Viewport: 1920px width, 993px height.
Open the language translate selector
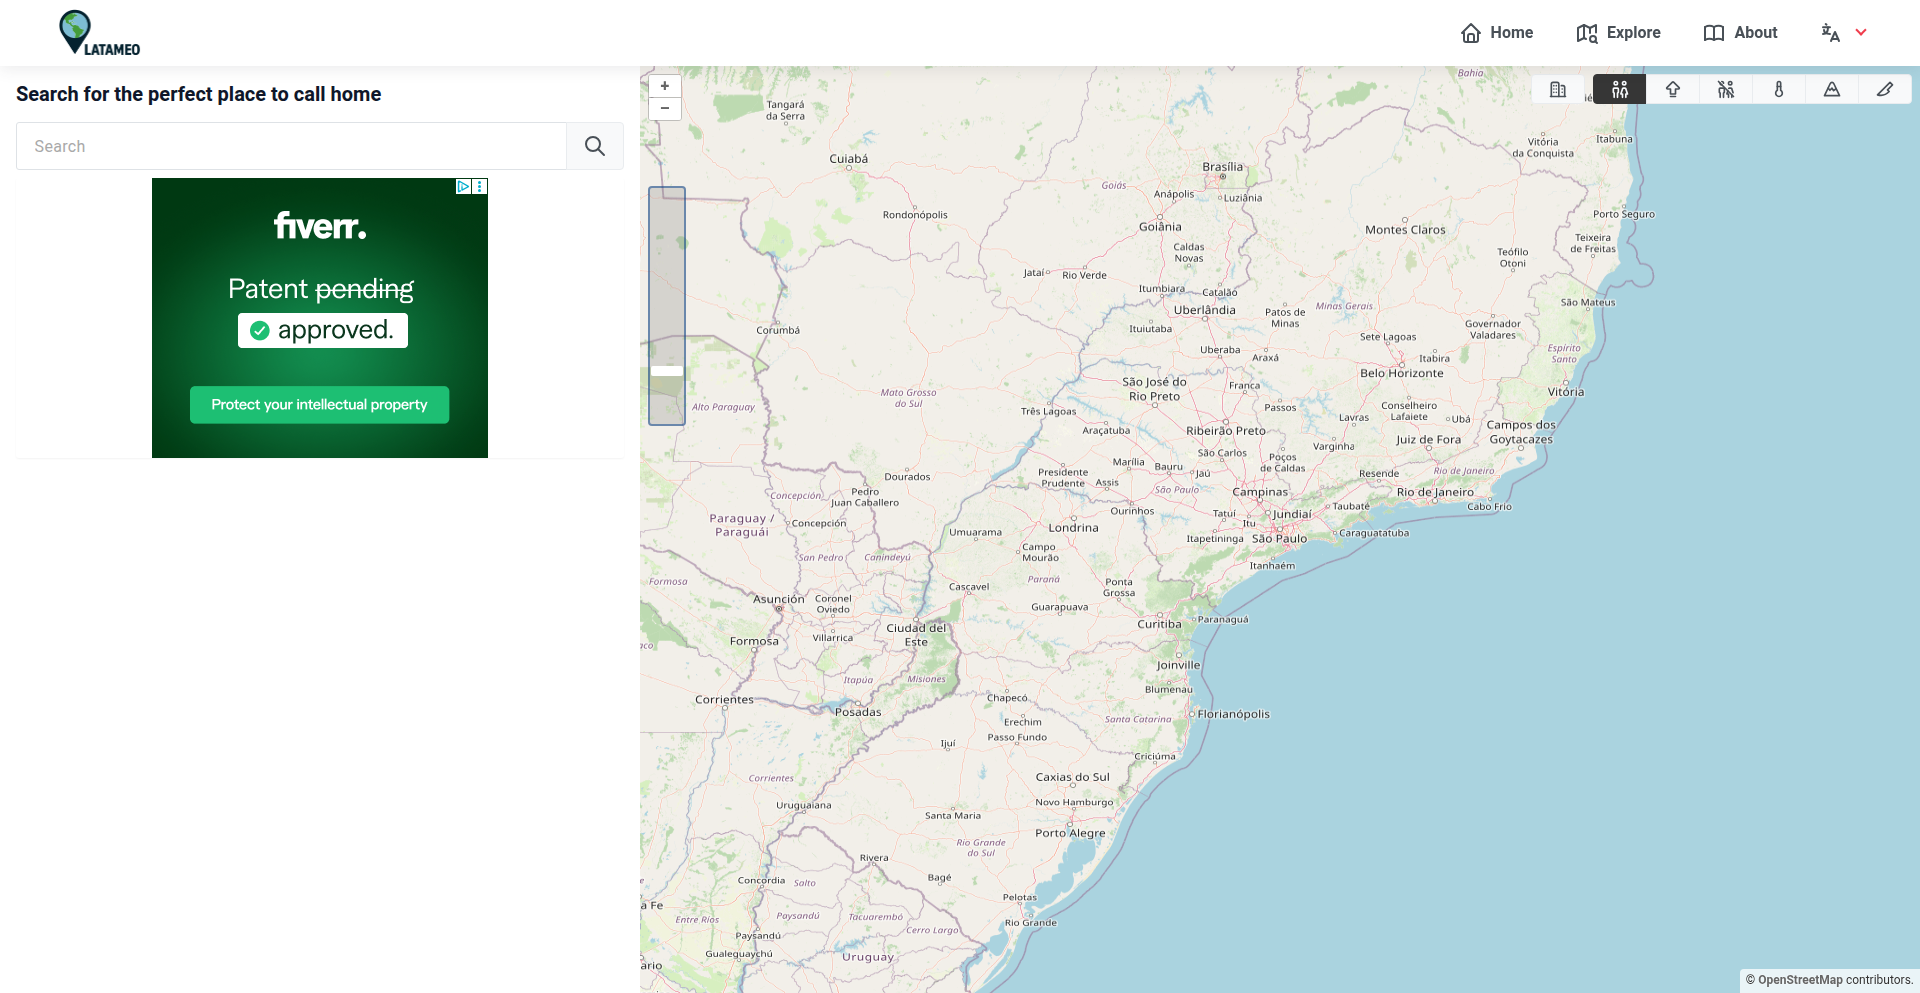[1844, 33]
